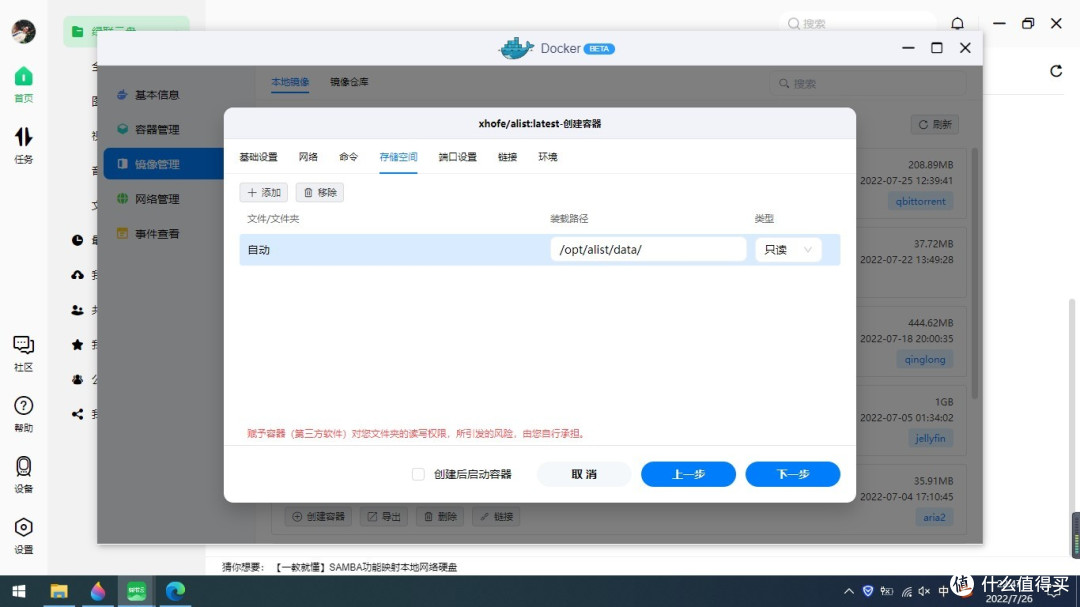The image size is (1080, 607).
Task: Click the 下一步 button
Action: click(x=792, y=474)
